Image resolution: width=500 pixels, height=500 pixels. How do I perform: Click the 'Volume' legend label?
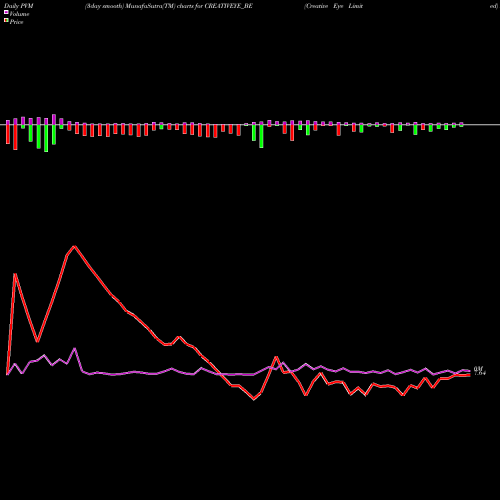[19, 14]
